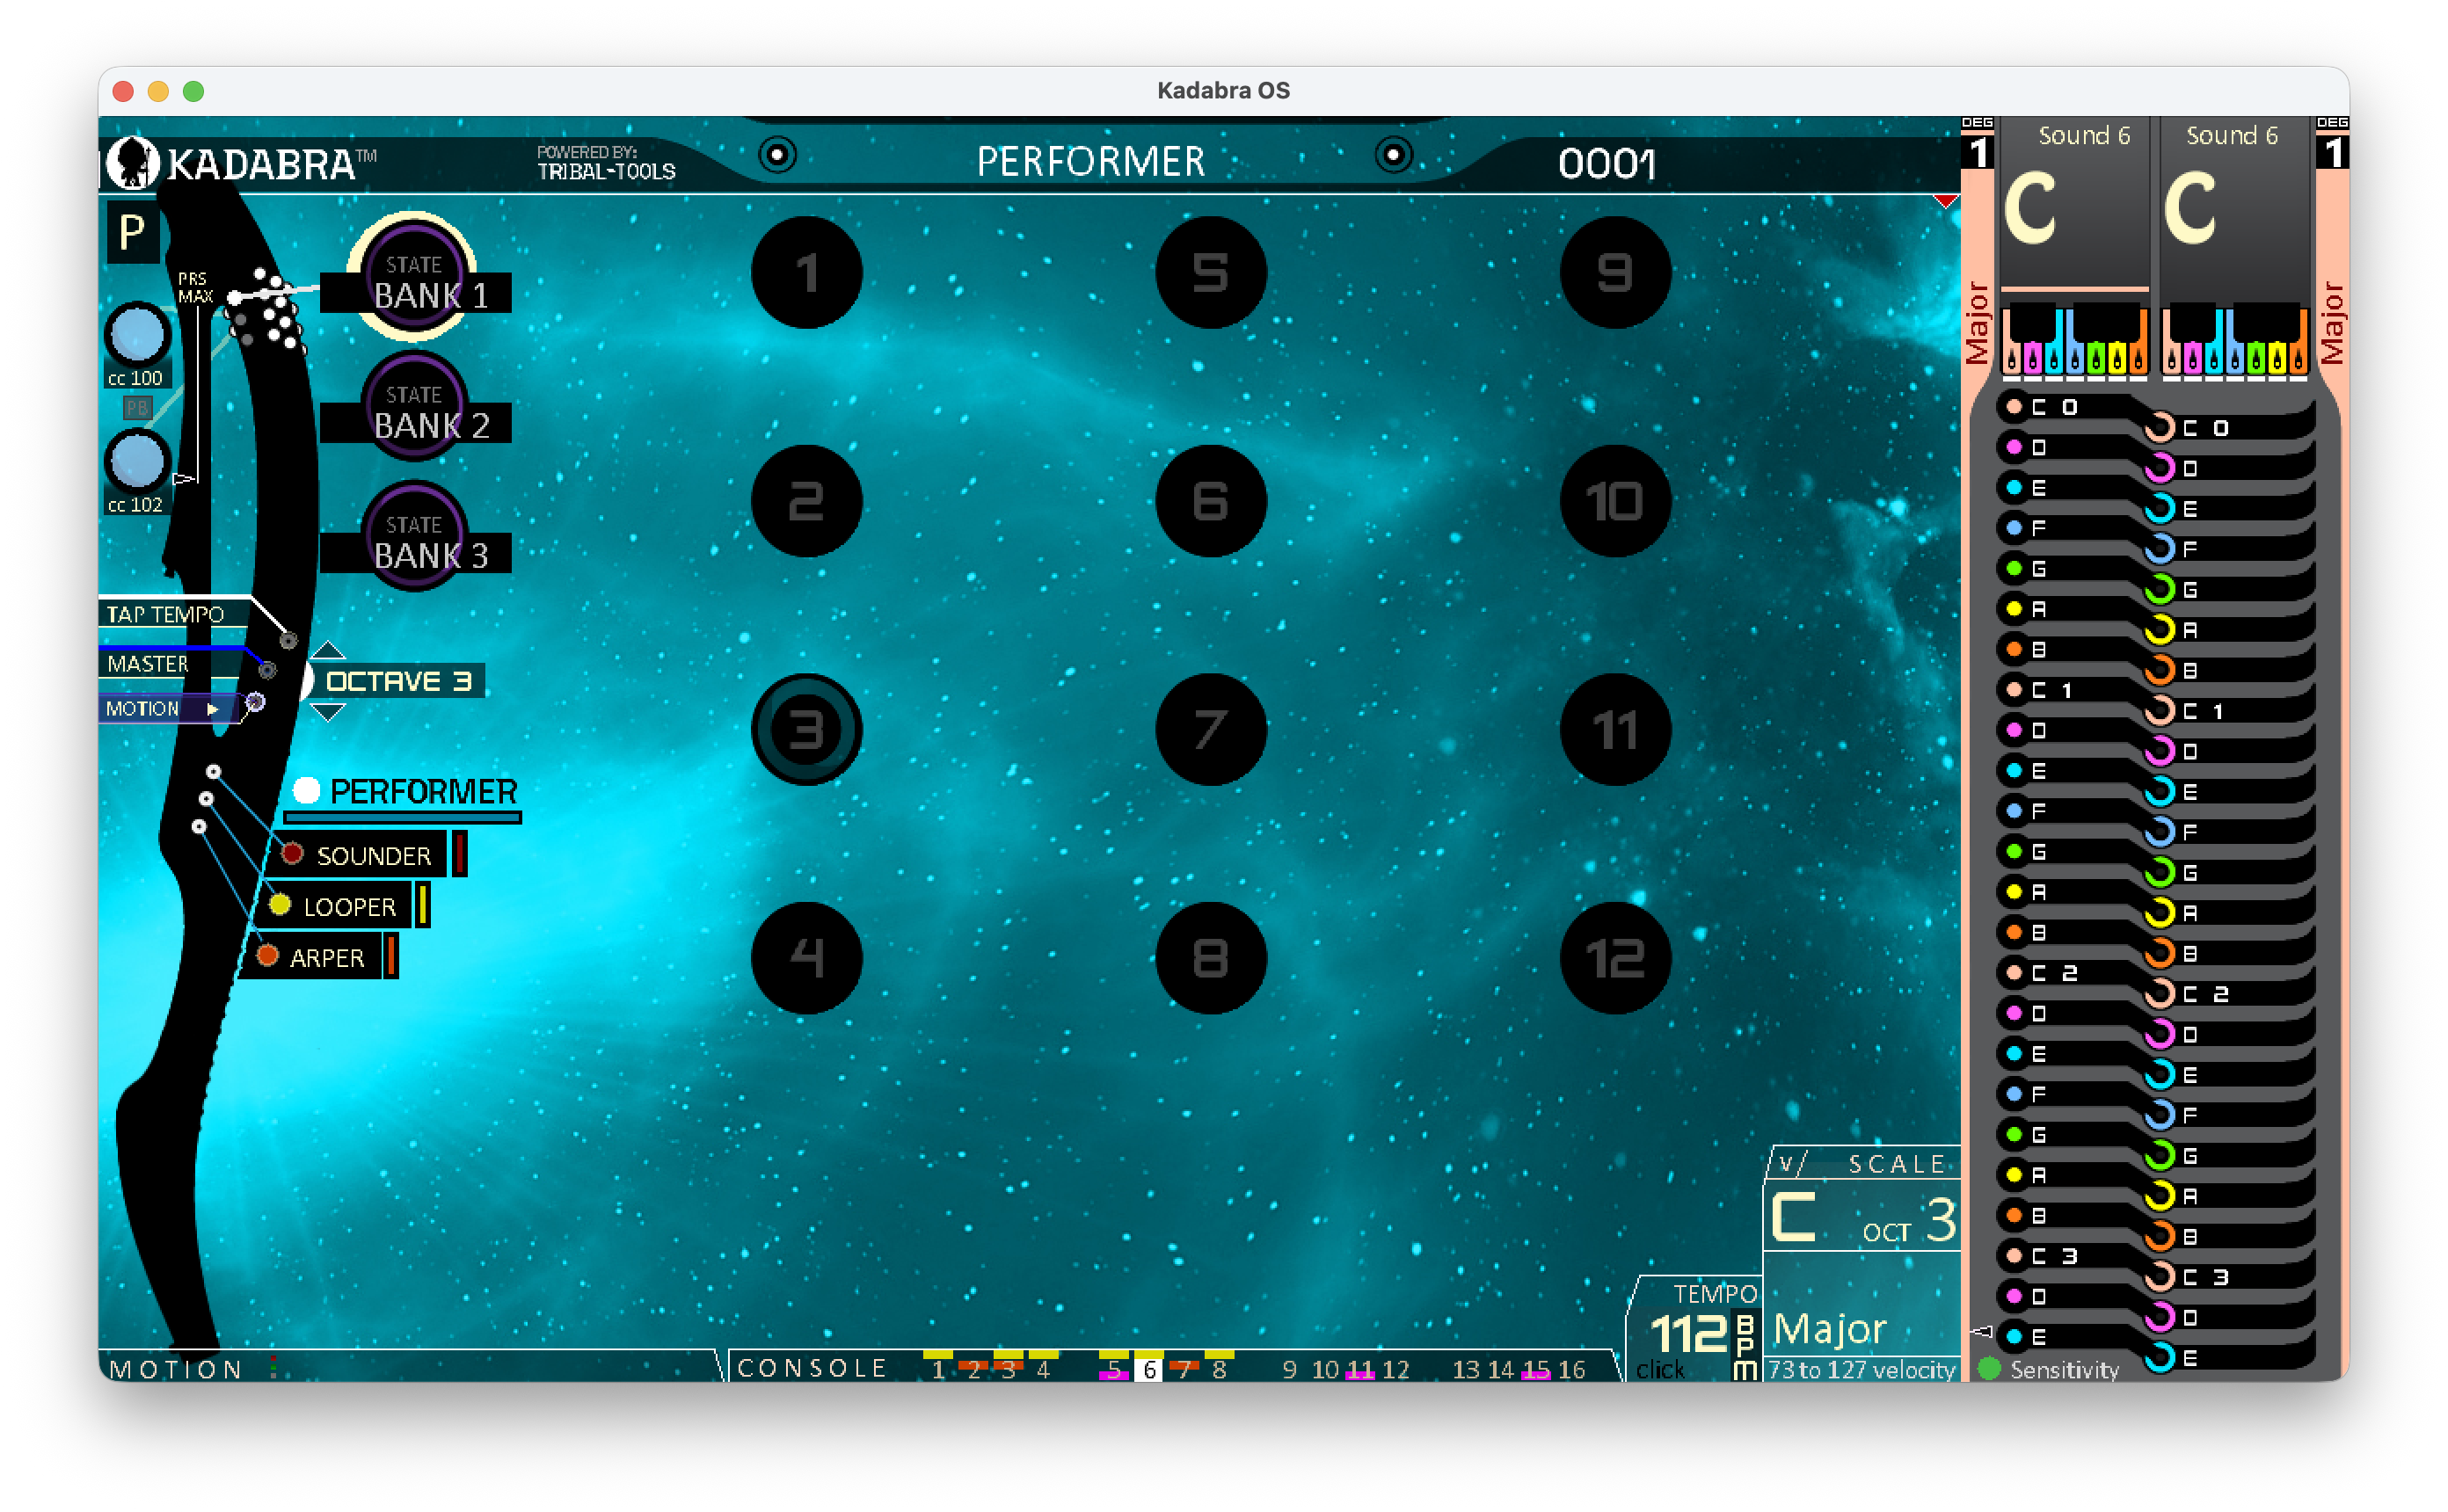Toggle the ARPER orange indicator
The width and height of the screenshot is (2448, 1512).
pyautogui.click(x=267, y=956)
